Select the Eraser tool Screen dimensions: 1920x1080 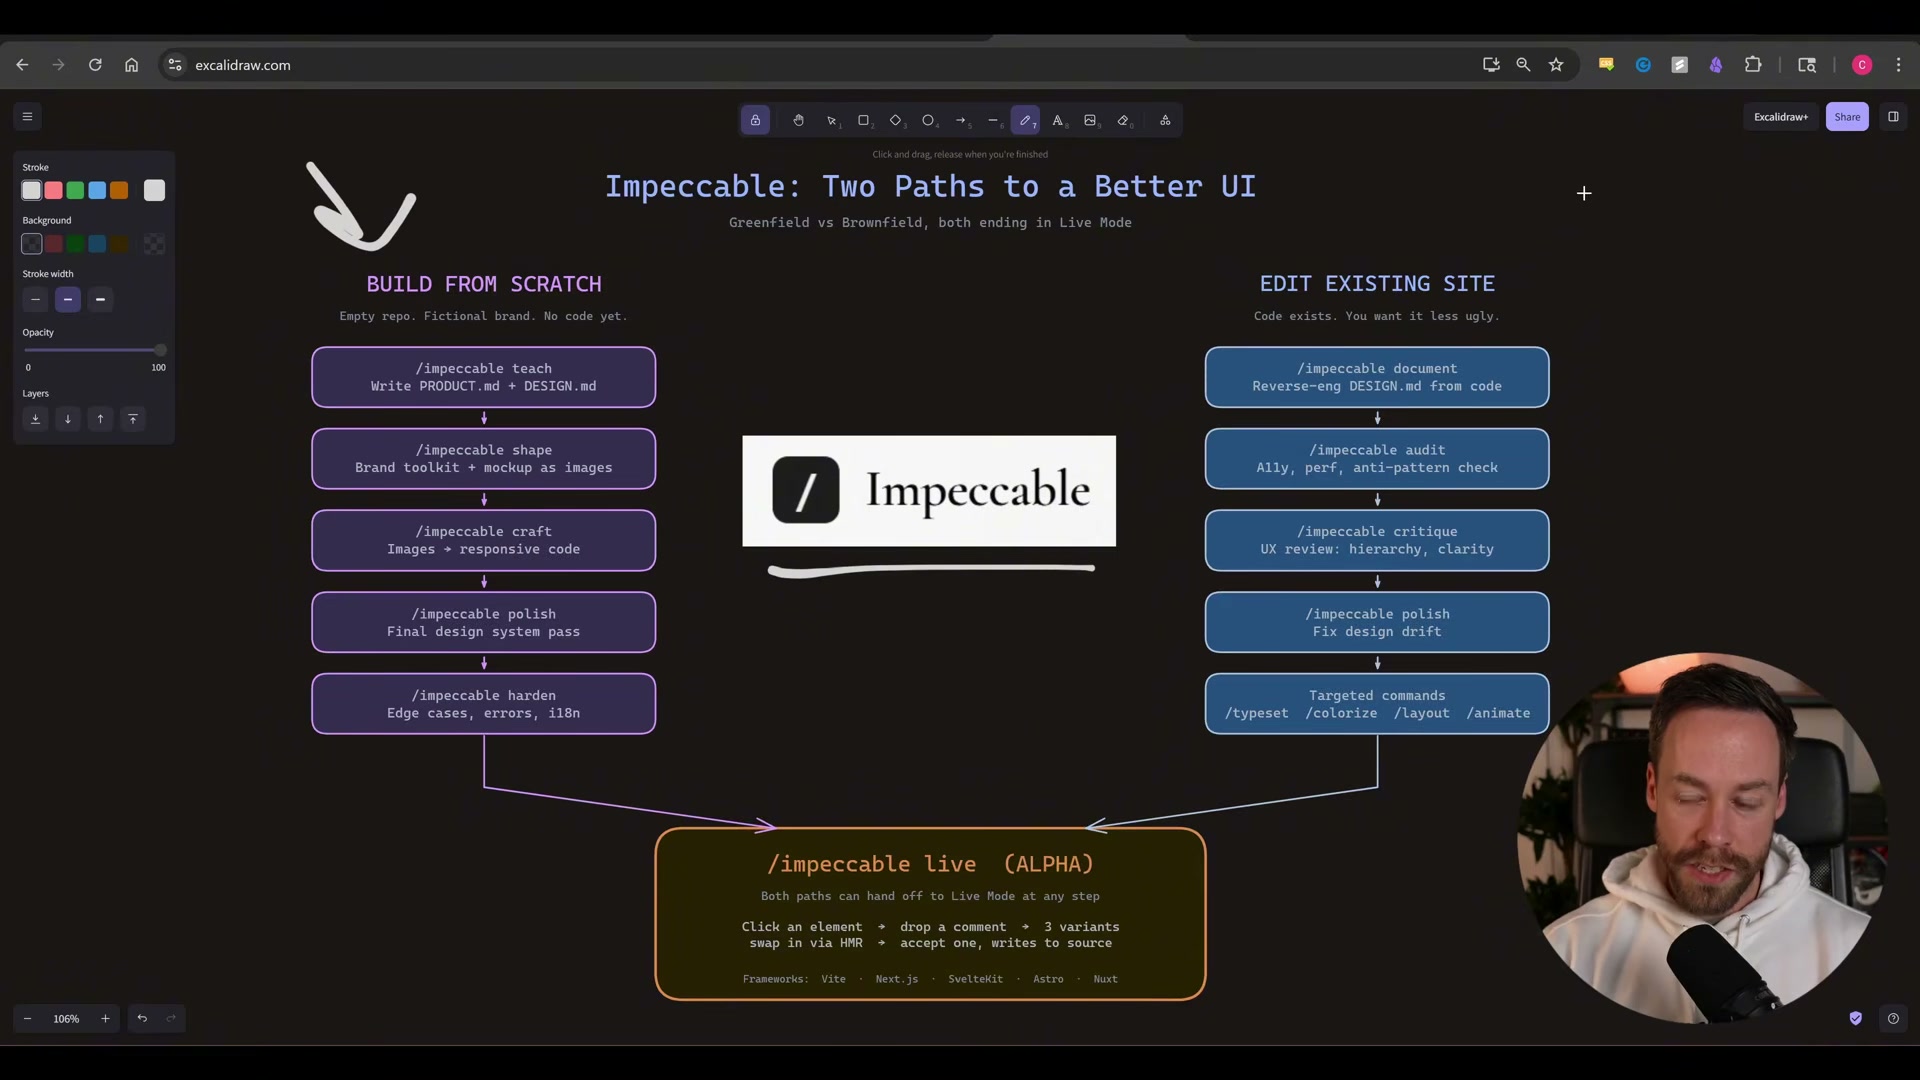coord(1123,120)
